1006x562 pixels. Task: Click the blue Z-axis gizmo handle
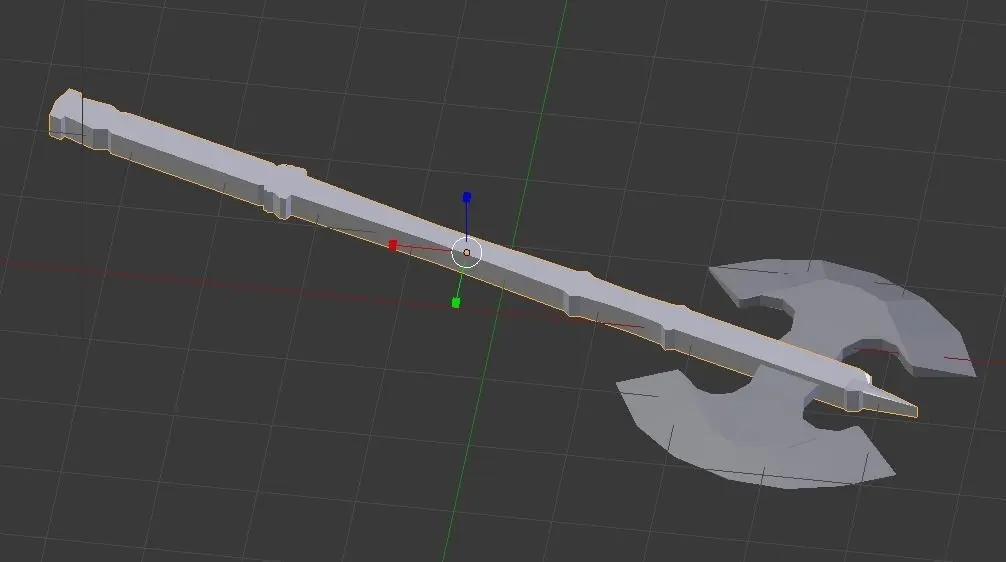pyautogui.click(x=467, y=197)
